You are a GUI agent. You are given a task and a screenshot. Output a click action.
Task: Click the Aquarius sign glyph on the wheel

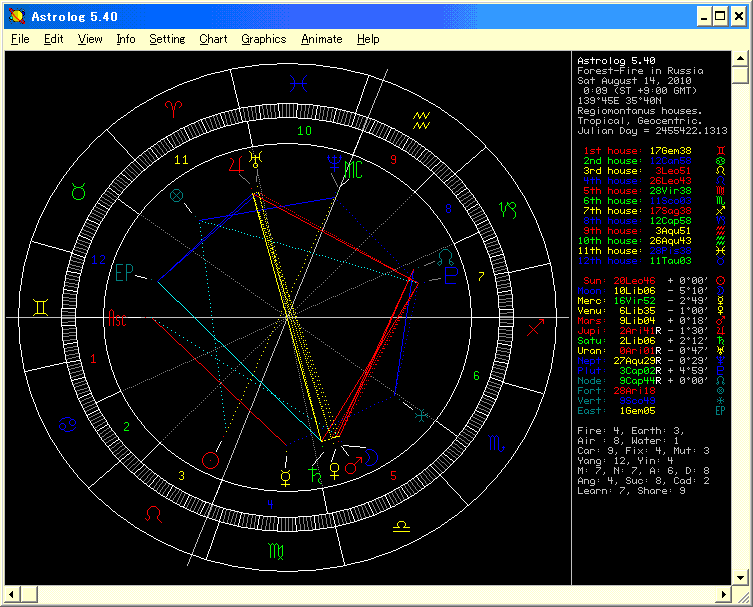click(x=422, y=121)
